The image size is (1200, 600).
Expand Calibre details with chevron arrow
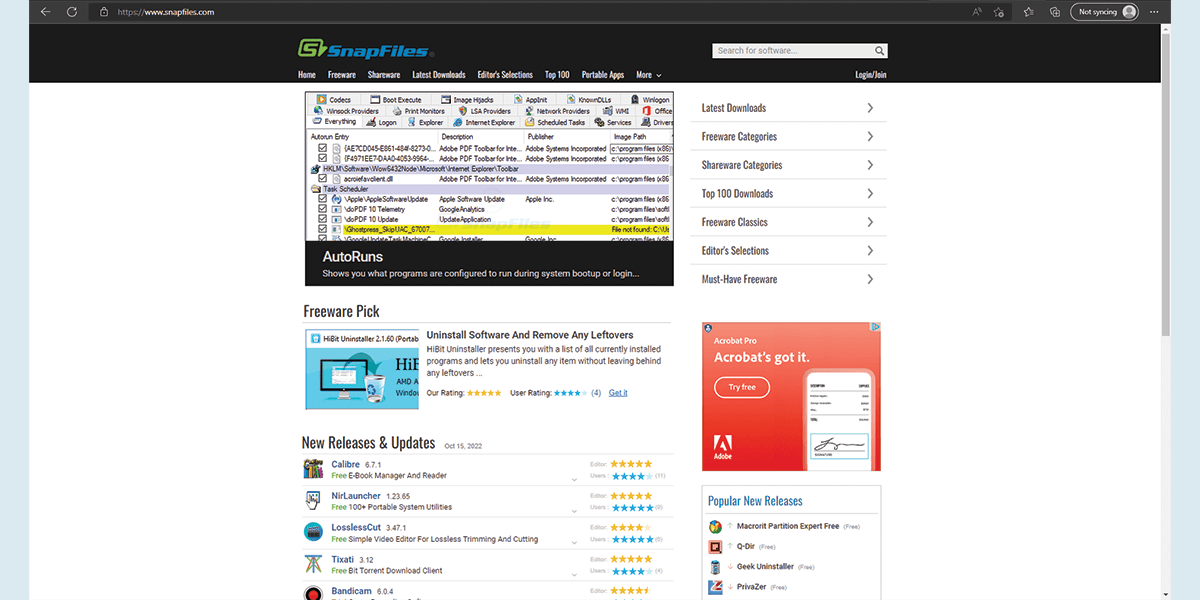click(574, 480)
